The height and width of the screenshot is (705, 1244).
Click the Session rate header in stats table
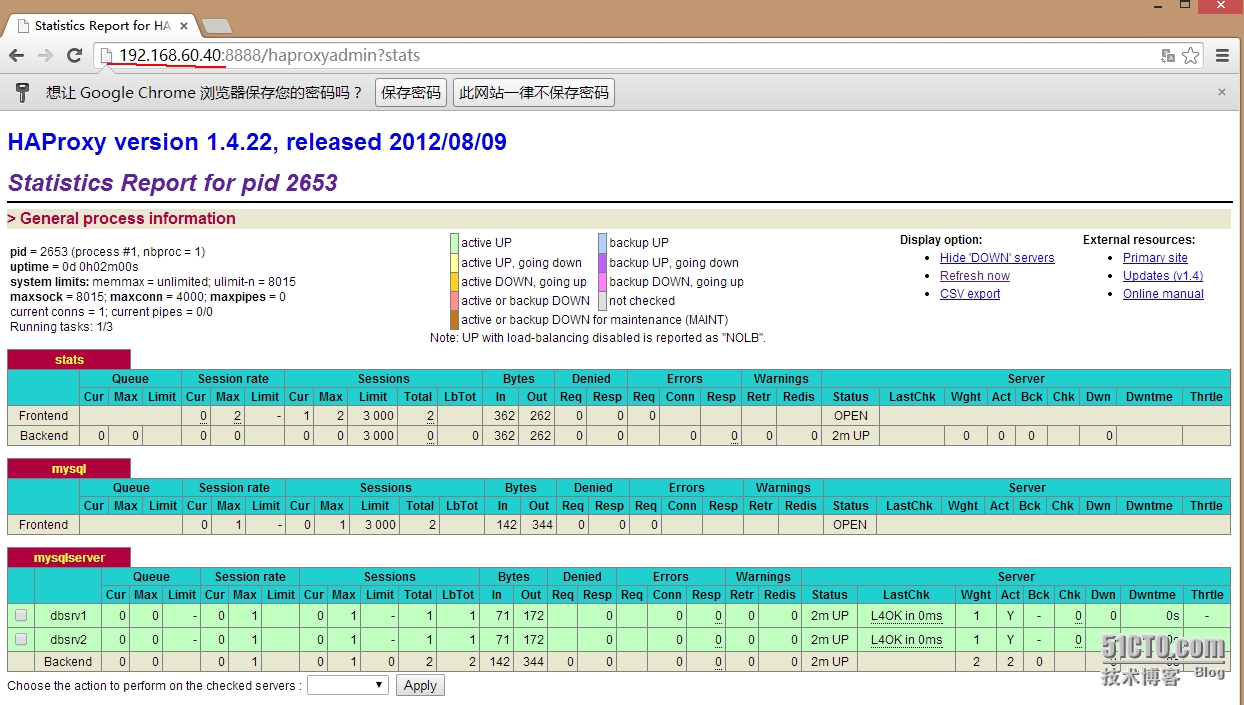tap(233, 379)
